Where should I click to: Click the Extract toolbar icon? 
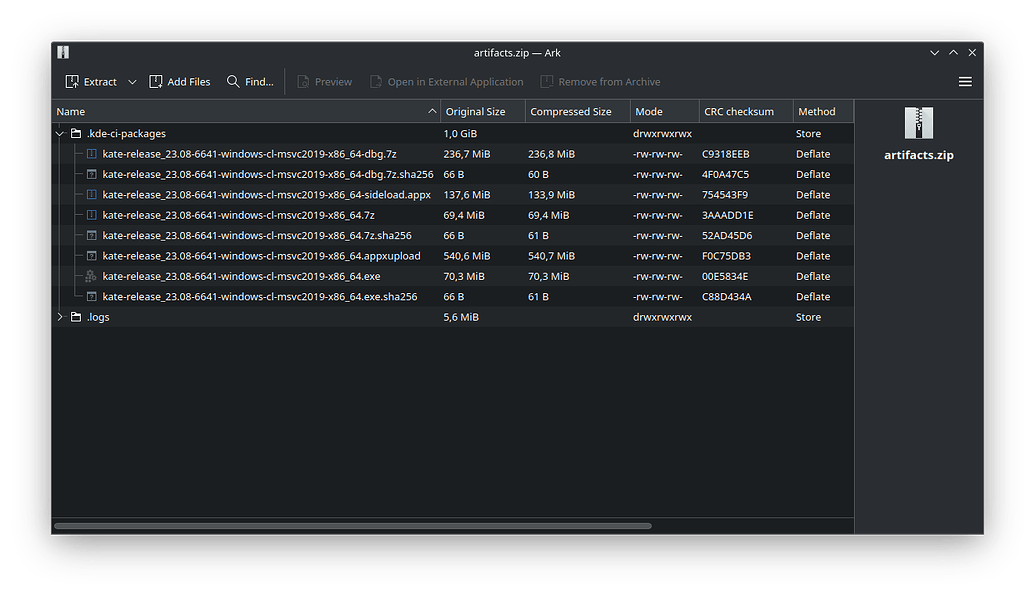coord(72,81)
